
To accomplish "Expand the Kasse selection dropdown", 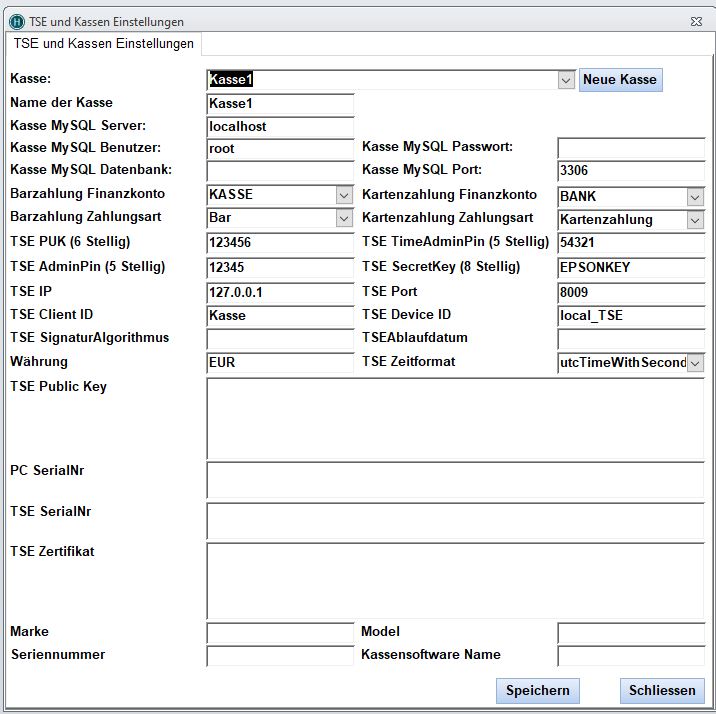I will 566,80.
